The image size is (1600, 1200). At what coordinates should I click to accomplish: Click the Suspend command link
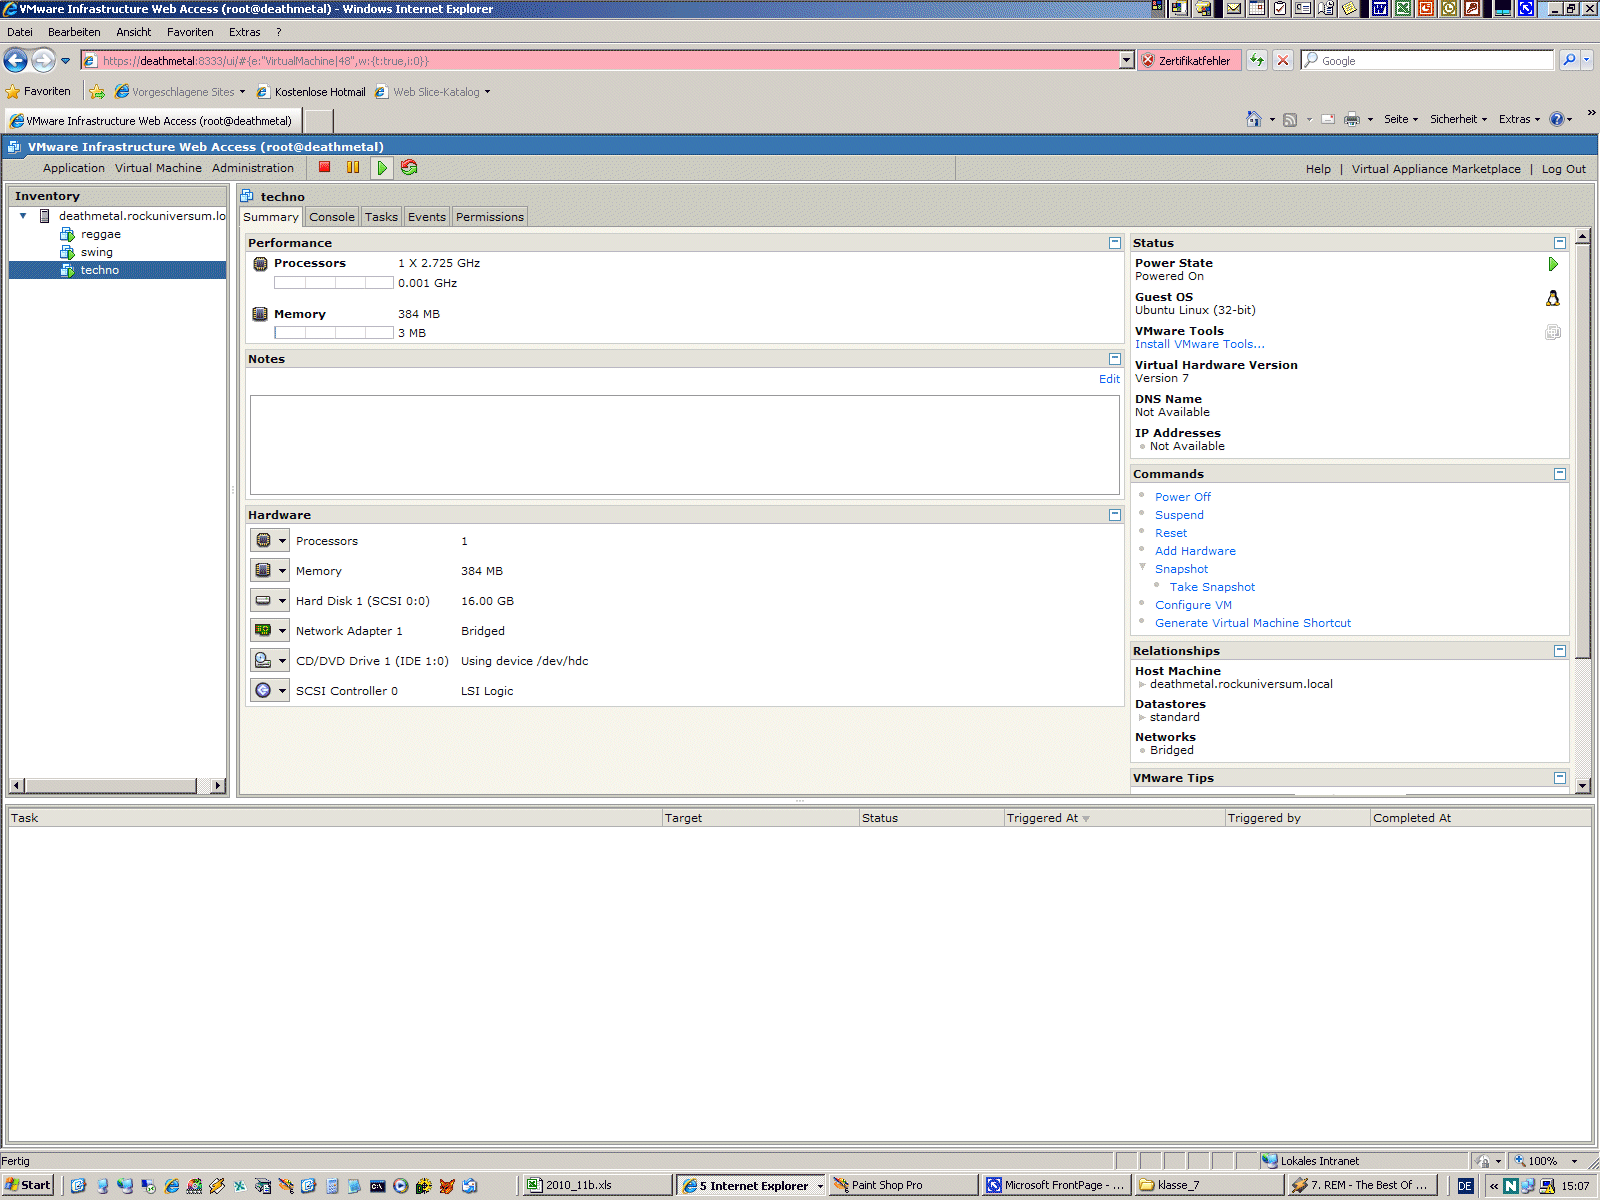[1179, 515]
